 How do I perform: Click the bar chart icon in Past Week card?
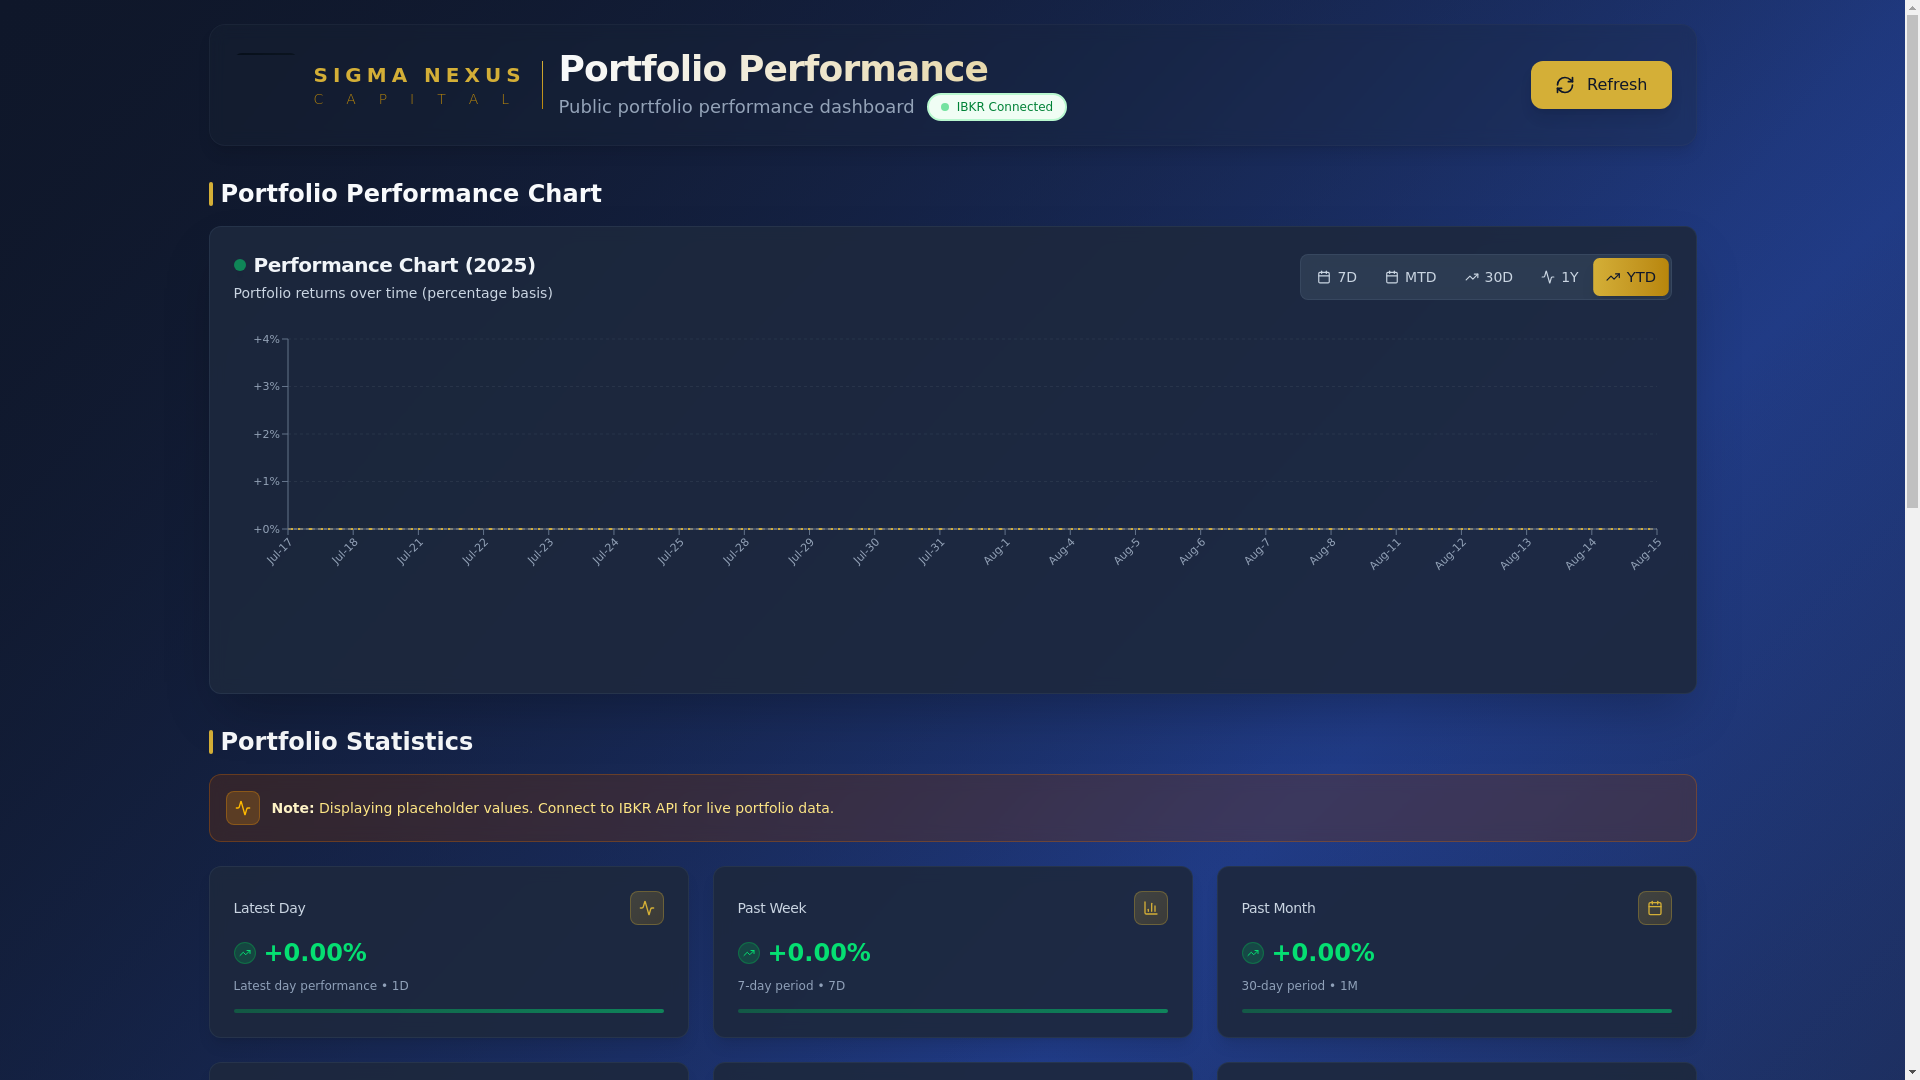coord(1150,908)
